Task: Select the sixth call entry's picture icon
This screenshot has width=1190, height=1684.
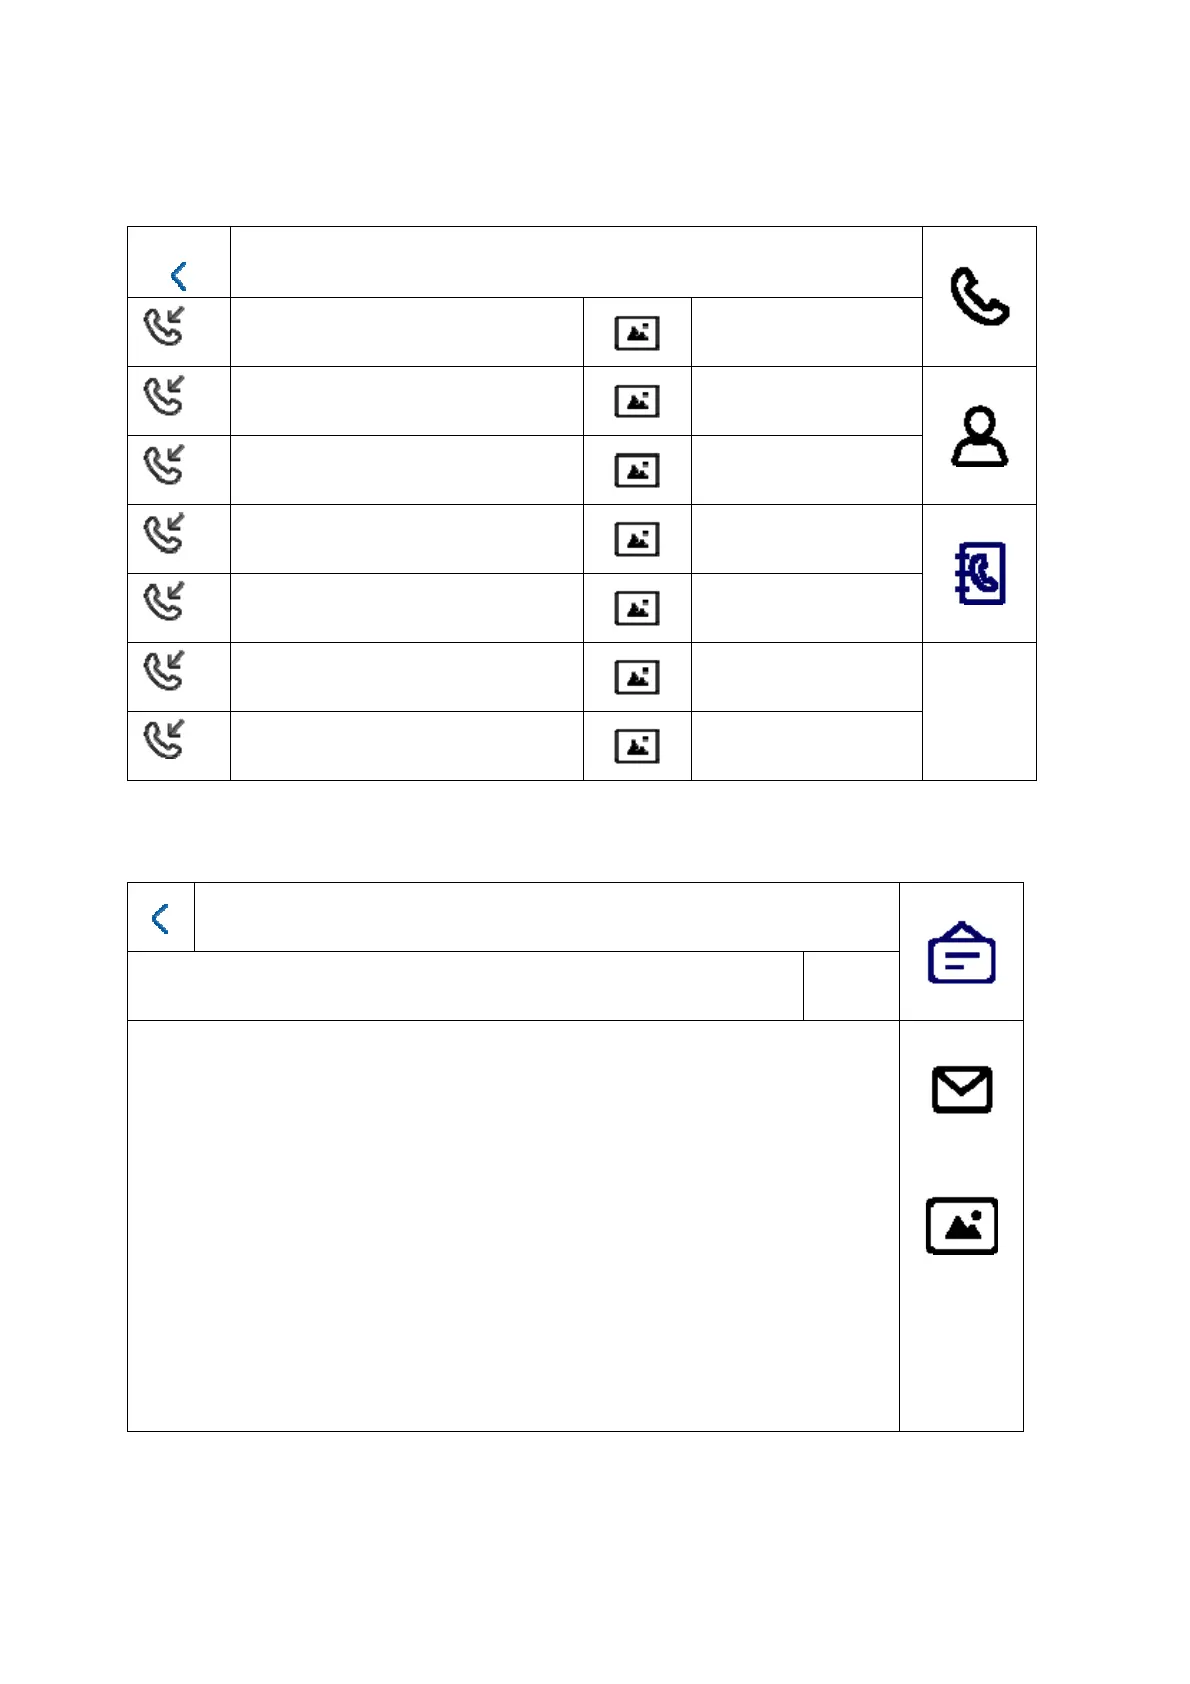Action: point(637,677)
